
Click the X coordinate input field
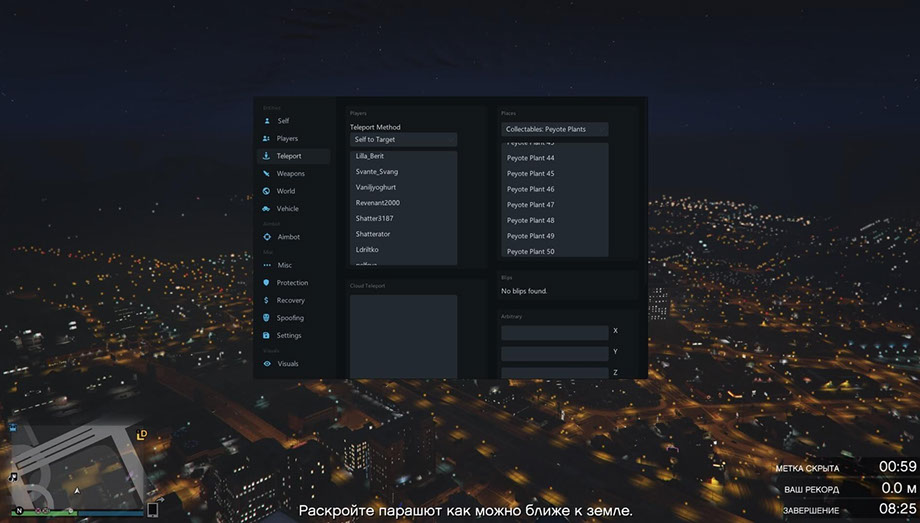[554, 332]
